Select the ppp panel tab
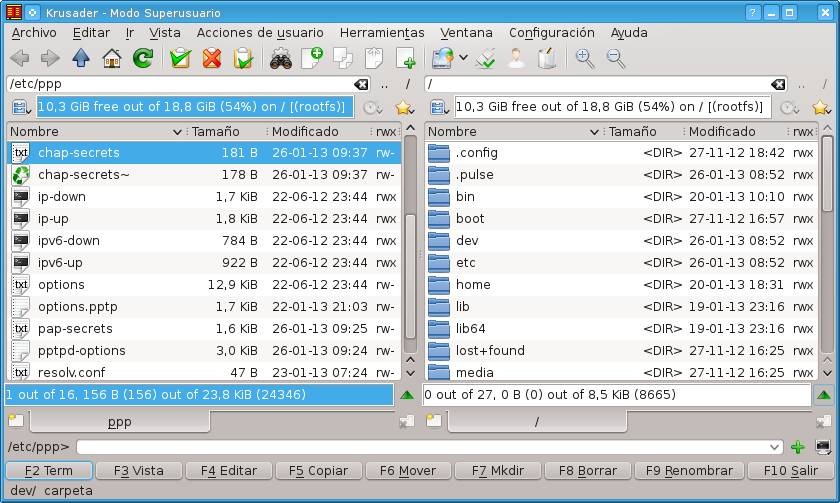 tap(119, 422)
